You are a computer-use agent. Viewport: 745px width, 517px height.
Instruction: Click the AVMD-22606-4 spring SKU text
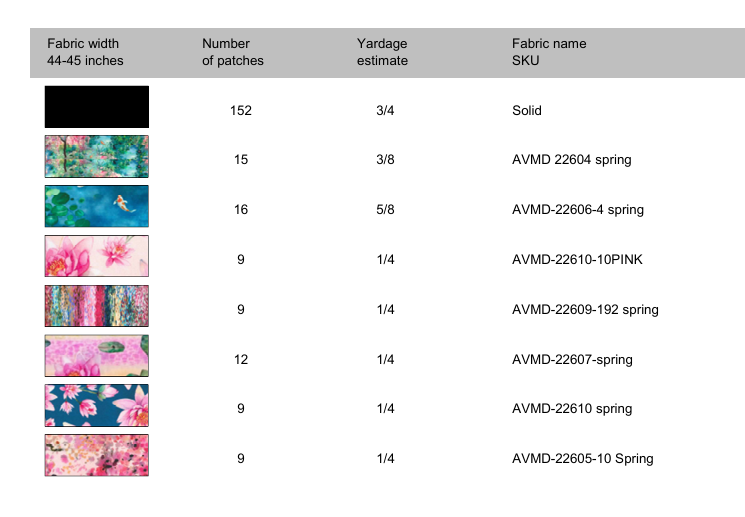577,210
